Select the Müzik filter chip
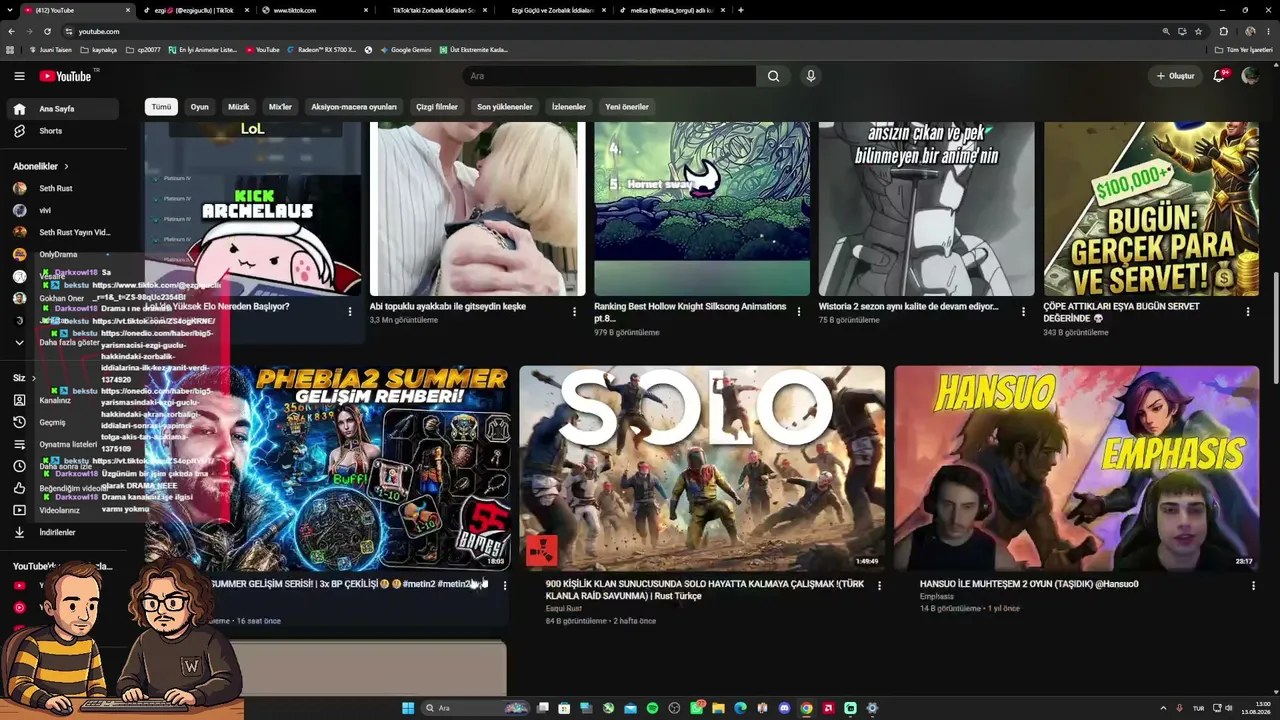 coord(239,107)
